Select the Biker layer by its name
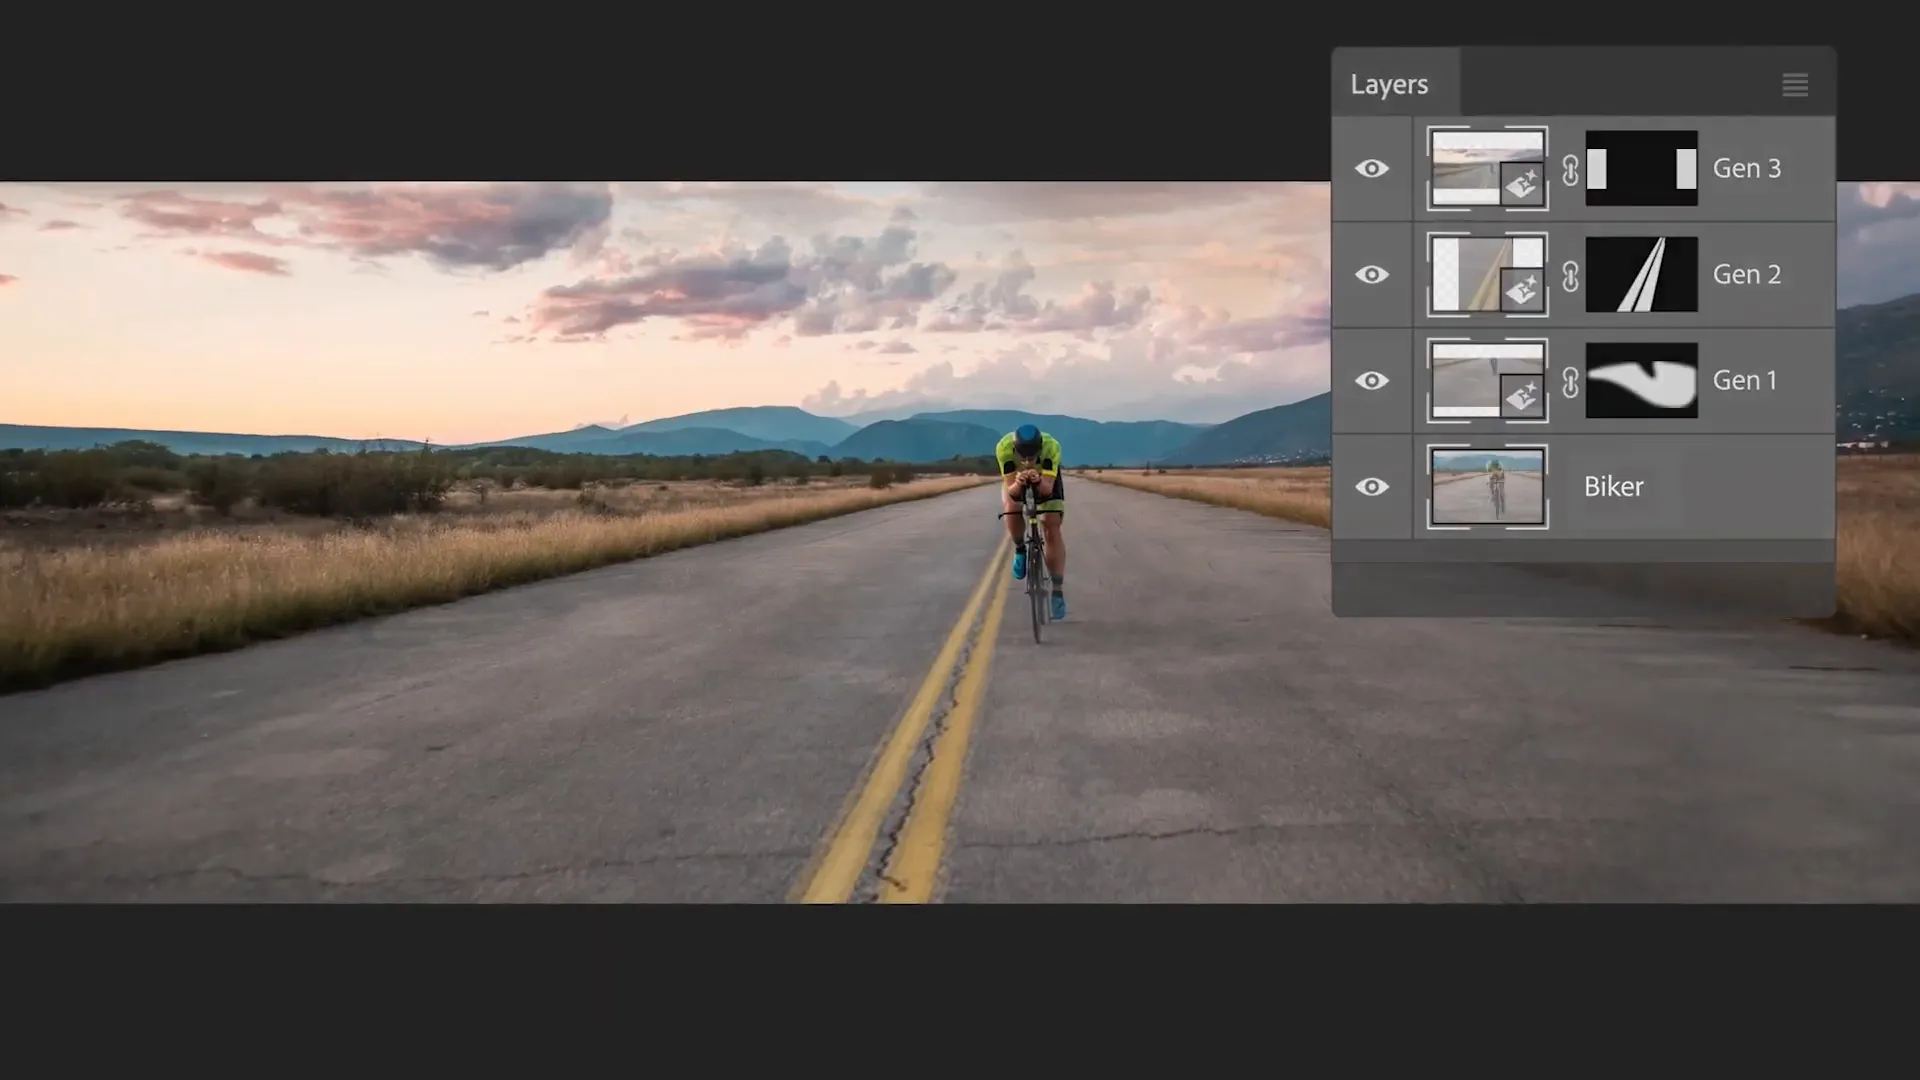The width and height of the screenshot is (1920, 1080). [x=1613, y=487]
